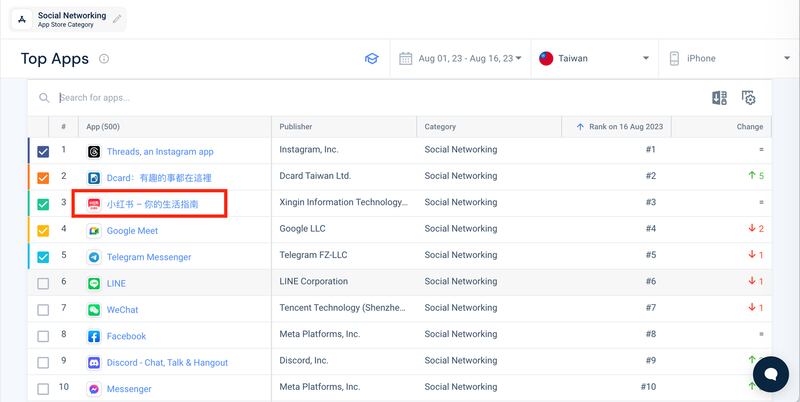The image size is (800, 402).
Task: Open Discord - Chat, Talk & Hangout link
Action: [167, 363]
